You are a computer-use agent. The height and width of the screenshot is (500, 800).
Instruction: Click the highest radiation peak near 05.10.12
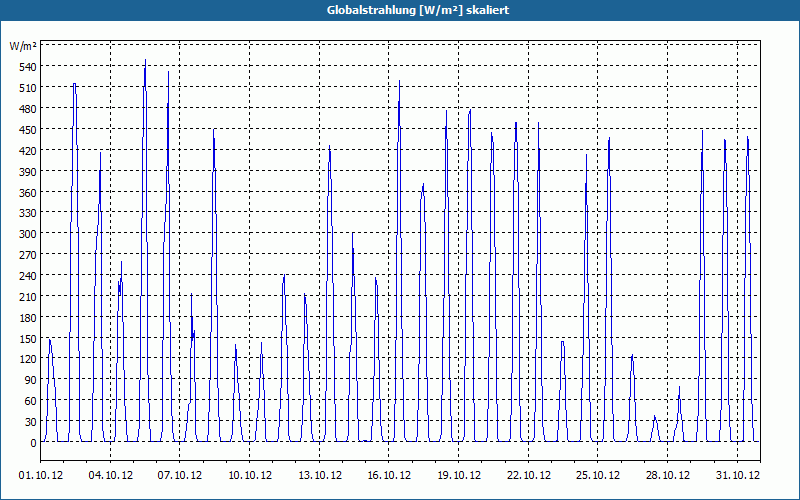[145, 60]
